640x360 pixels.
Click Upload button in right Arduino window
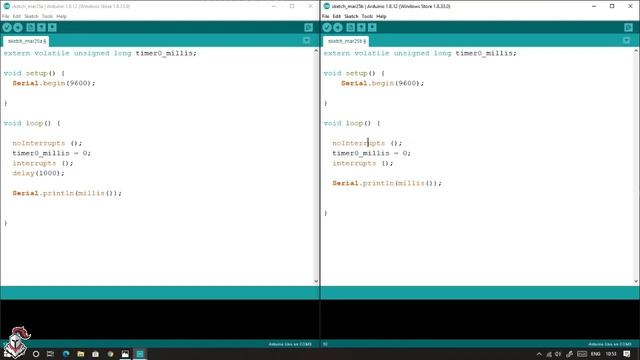click(338, 27)
